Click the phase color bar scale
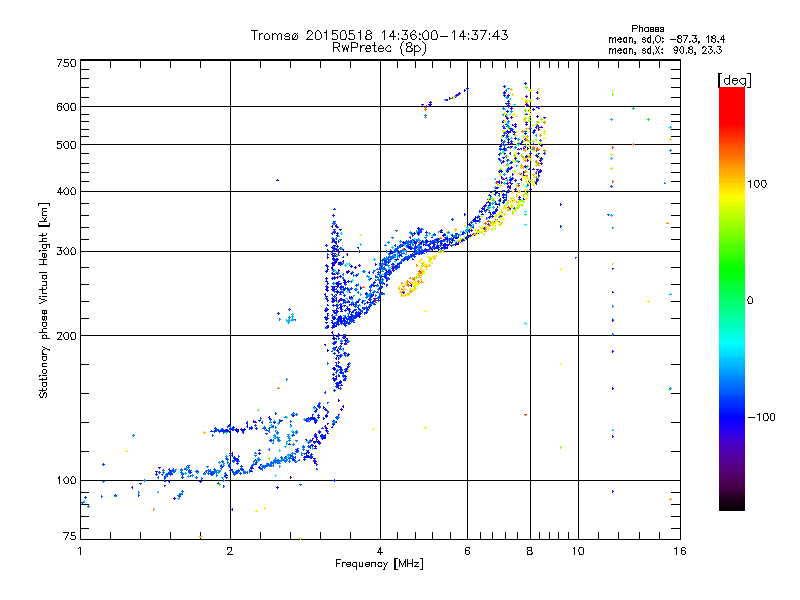Screen dimensions: 800x600 point(732,299)
